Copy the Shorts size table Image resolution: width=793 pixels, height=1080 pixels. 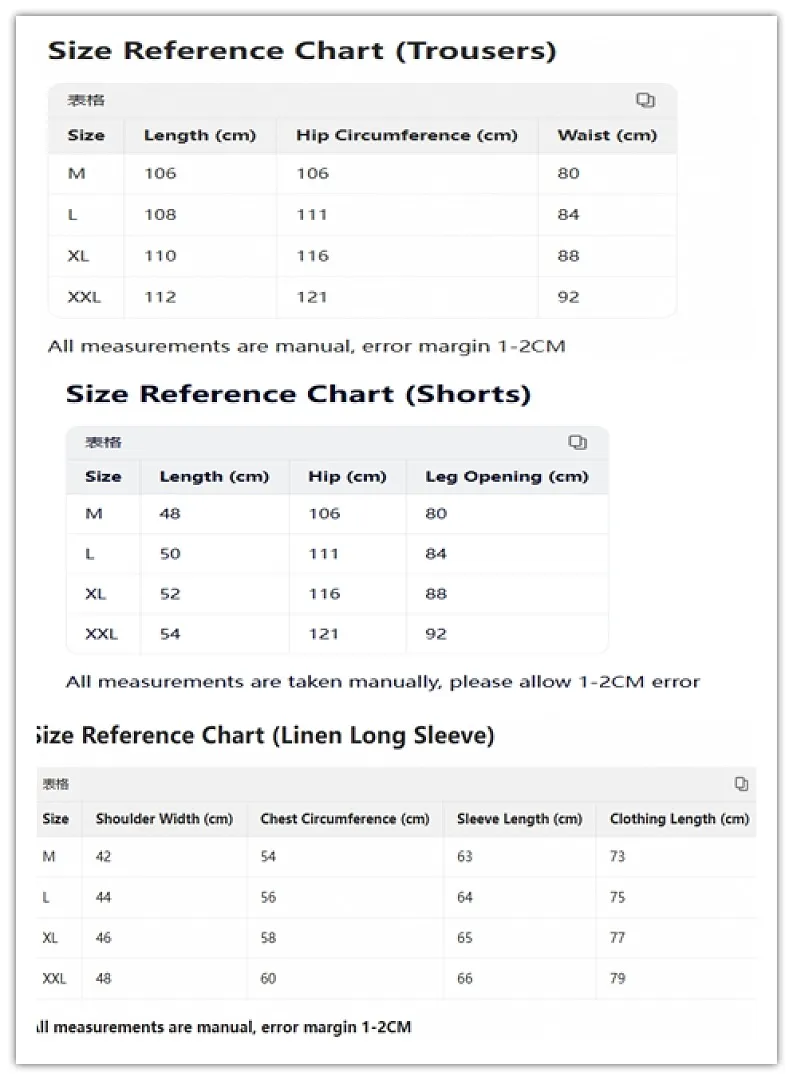coord(577,442)
